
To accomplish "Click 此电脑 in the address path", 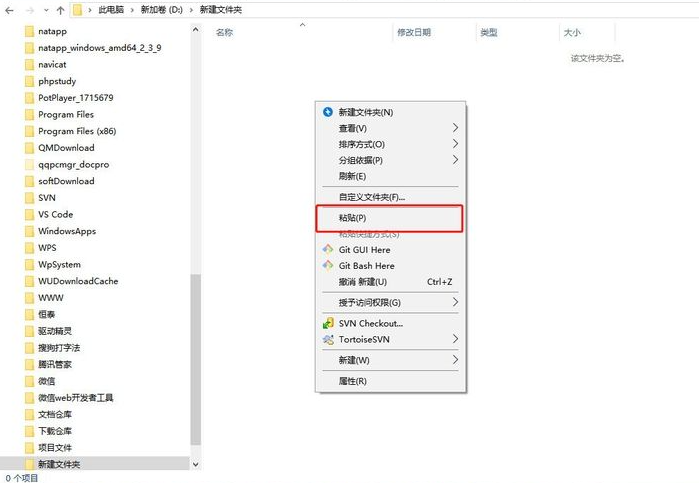I will (x=111, y=10).
